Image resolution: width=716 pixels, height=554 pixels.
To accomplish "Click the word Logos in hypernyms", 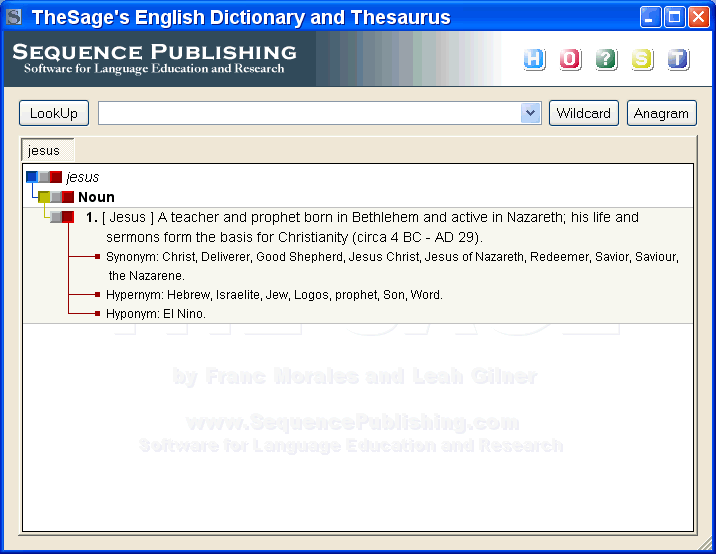I will pyautogui.click(x=312, y=295).
